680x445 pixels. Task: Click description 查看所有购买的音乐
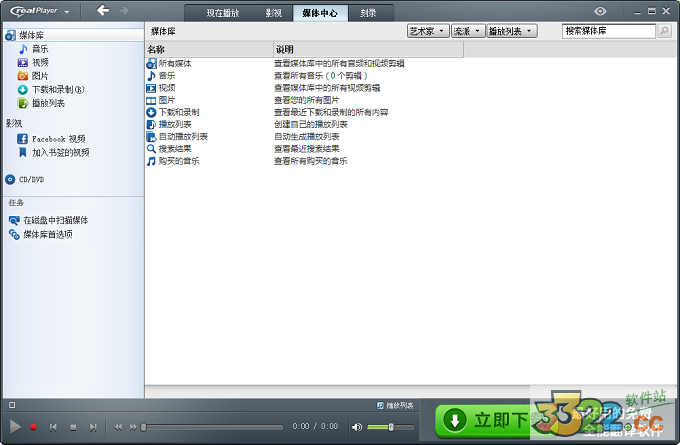[311, 161]
